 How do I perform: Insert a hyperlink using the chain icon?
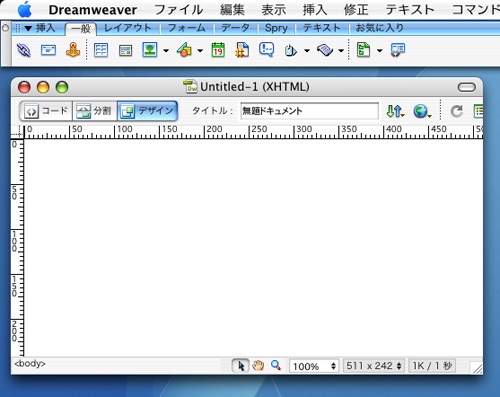point(24,51)
